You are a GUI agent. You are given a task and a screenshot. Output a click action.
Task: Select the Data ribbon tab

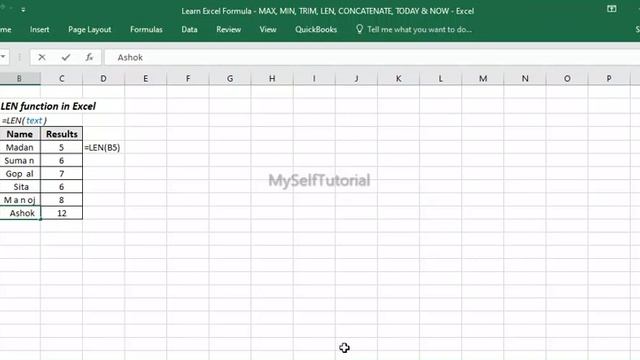pos(189,29)
